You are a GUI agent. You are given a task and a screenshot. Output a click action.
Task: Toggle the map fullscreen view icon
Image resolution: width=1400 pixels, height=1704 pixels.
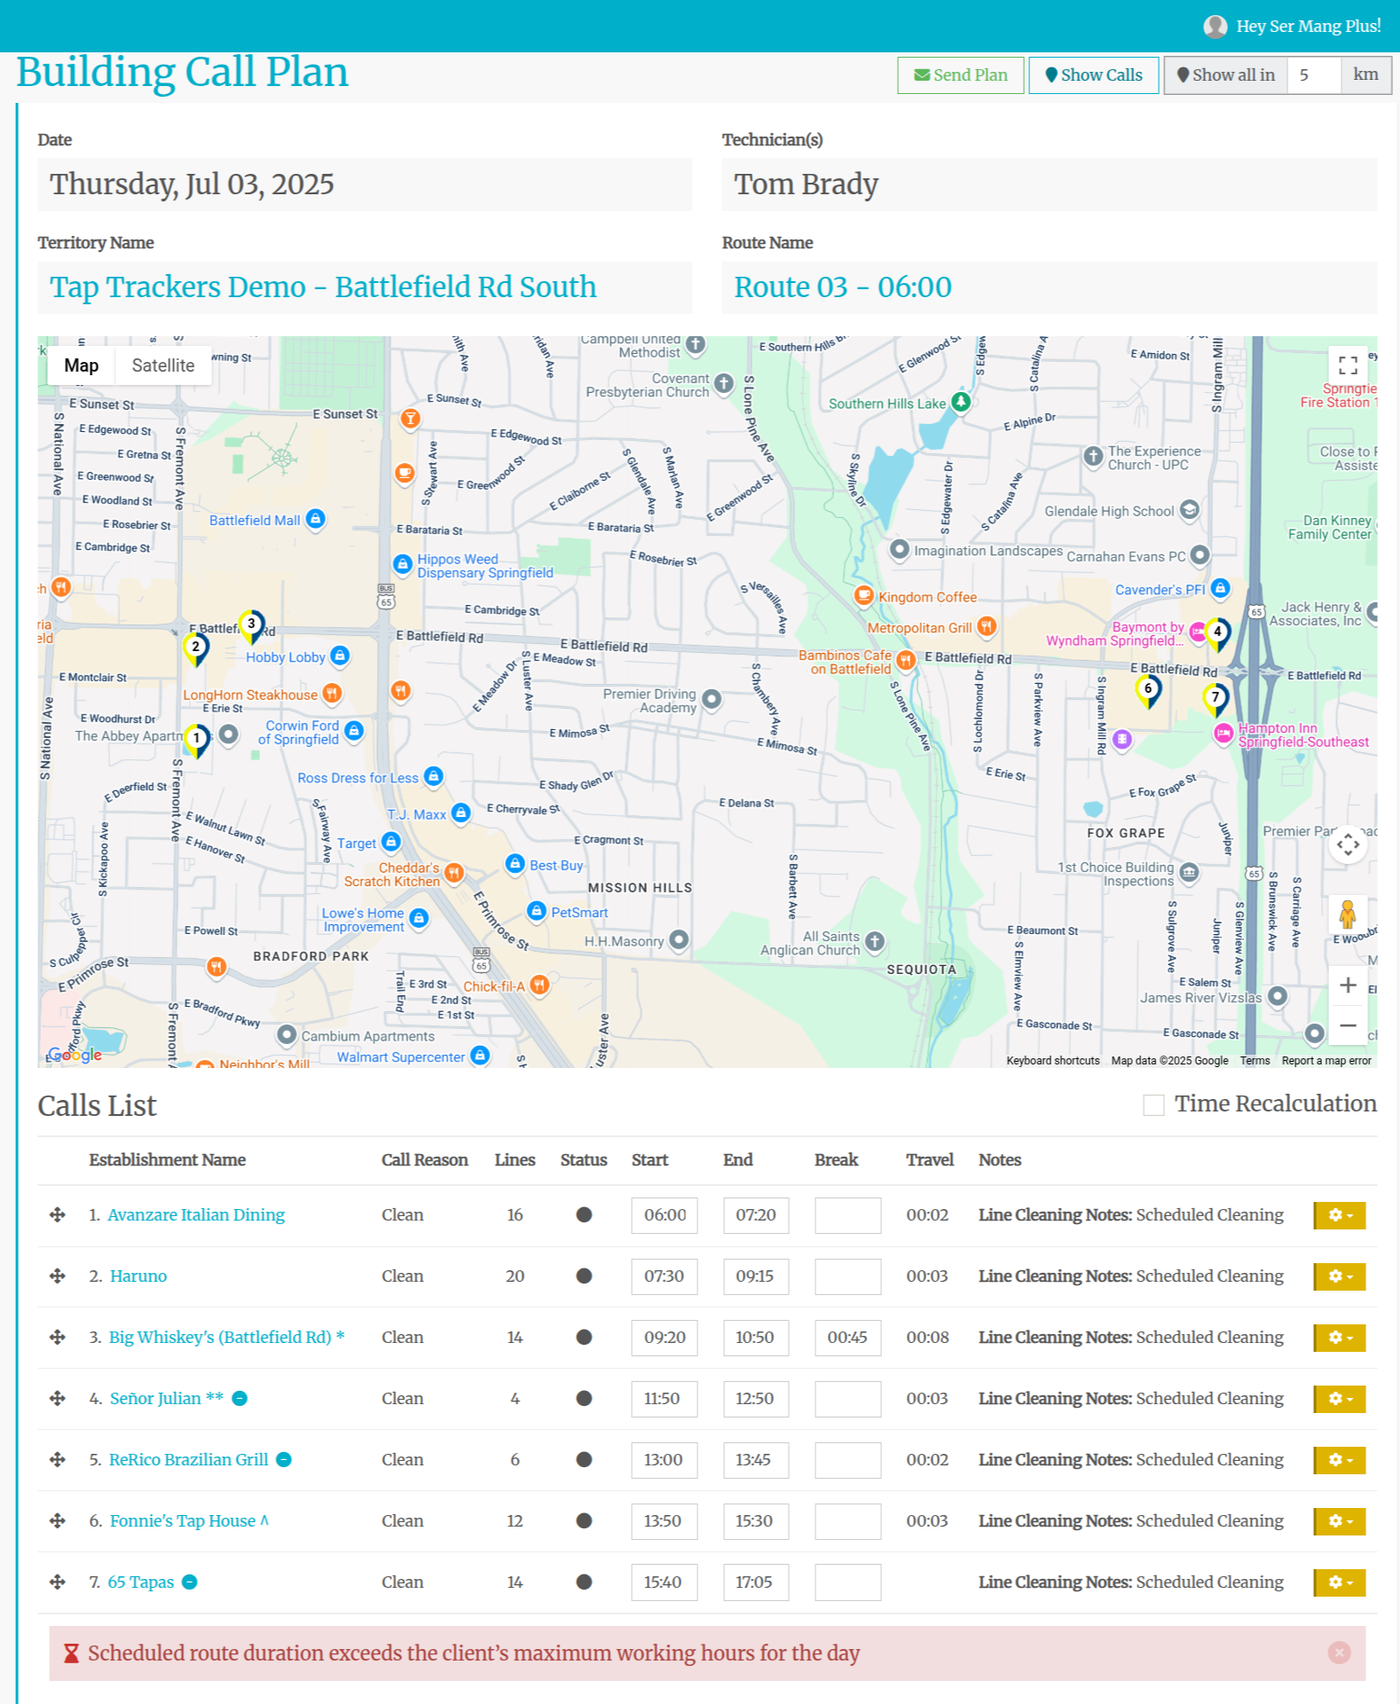click(1348, 365)
